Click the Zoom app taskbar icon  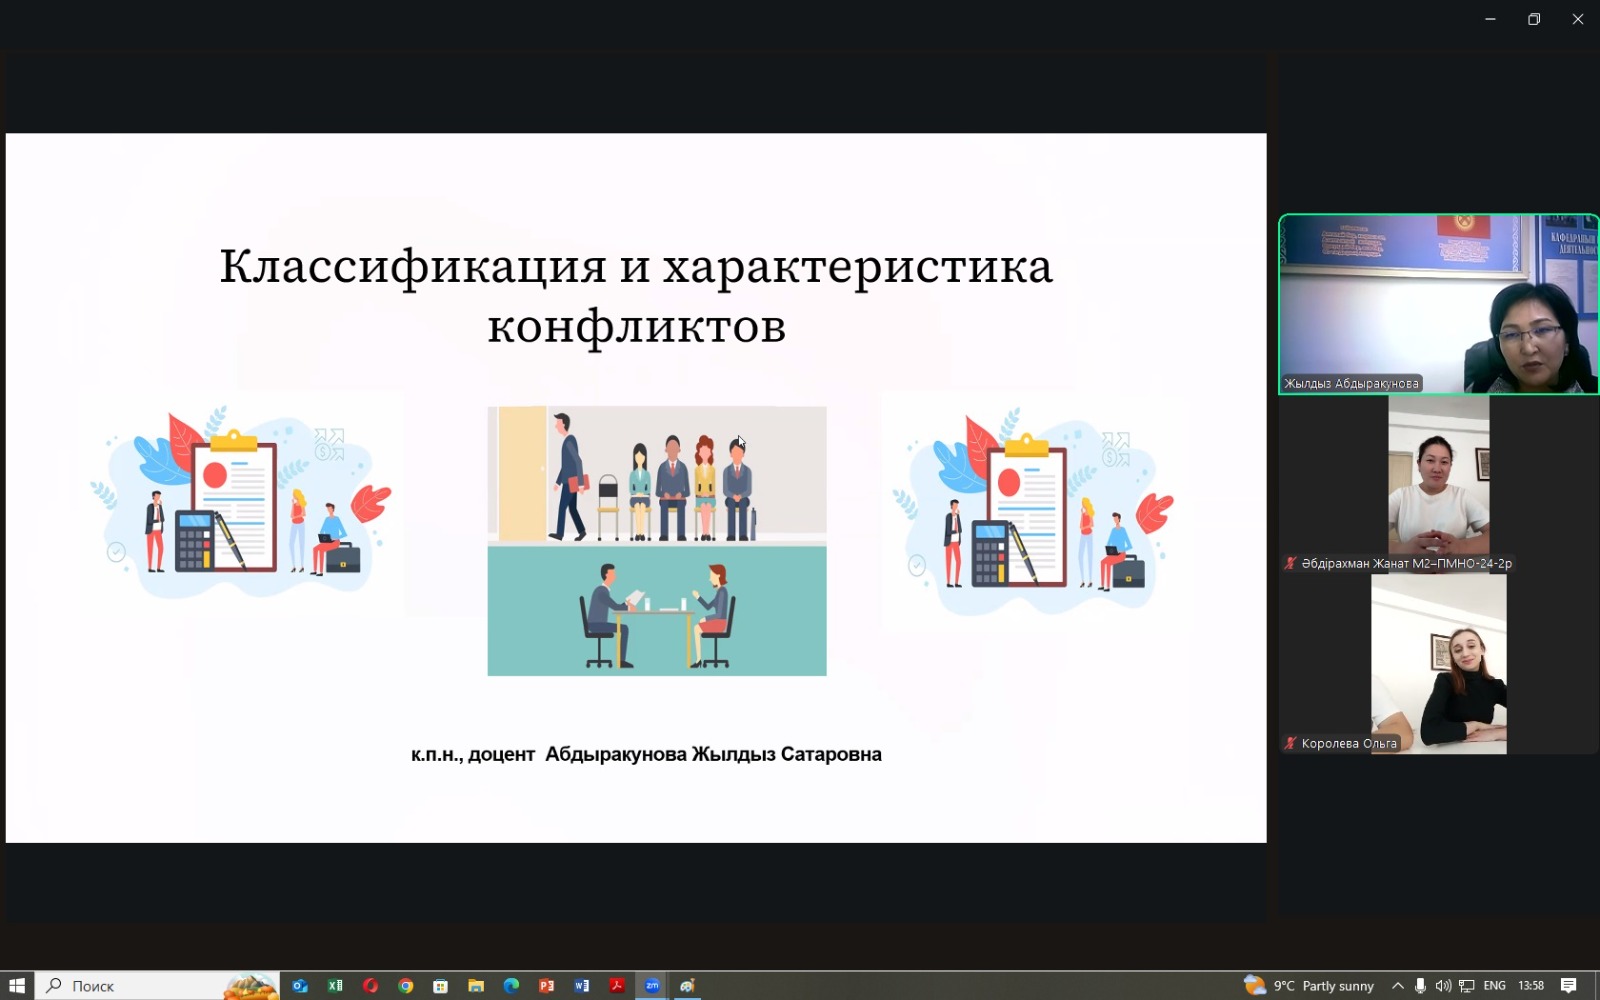point(652,986)
